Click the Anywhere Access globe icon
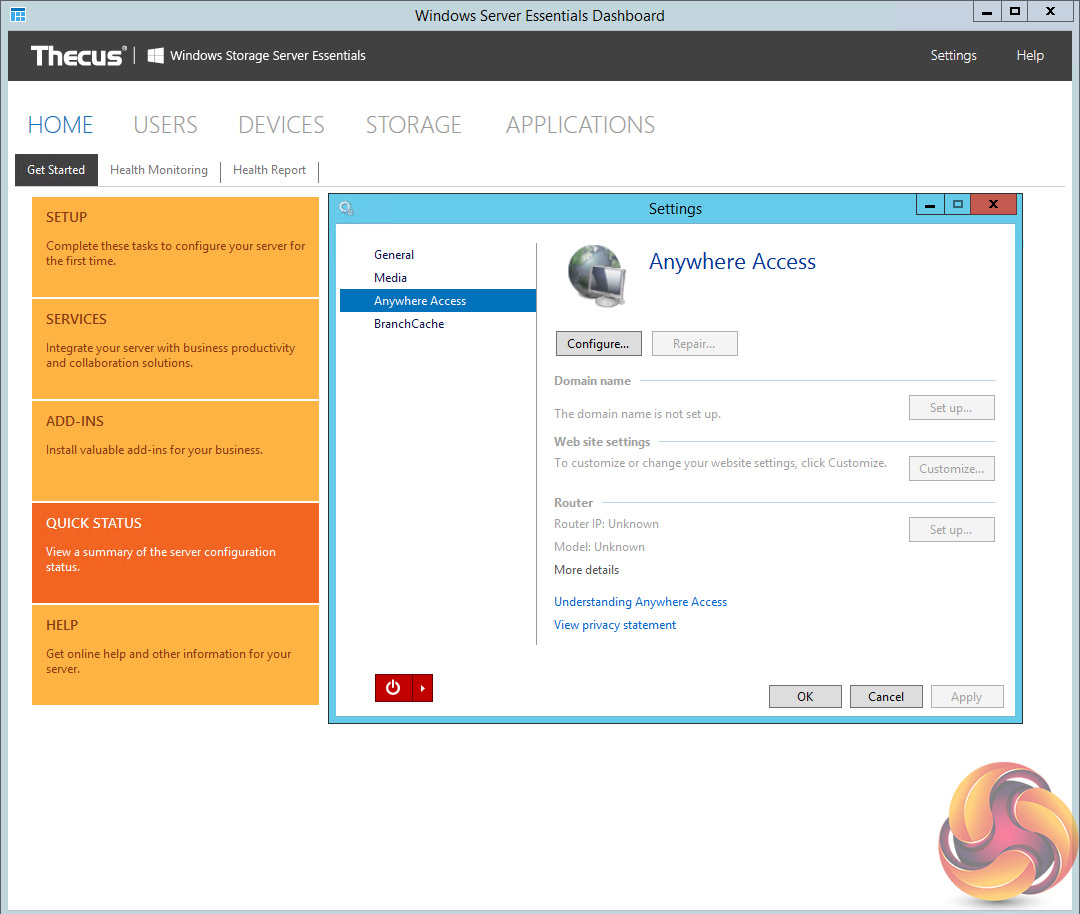Screen dimensions: 1080x914 click(597, 276)
